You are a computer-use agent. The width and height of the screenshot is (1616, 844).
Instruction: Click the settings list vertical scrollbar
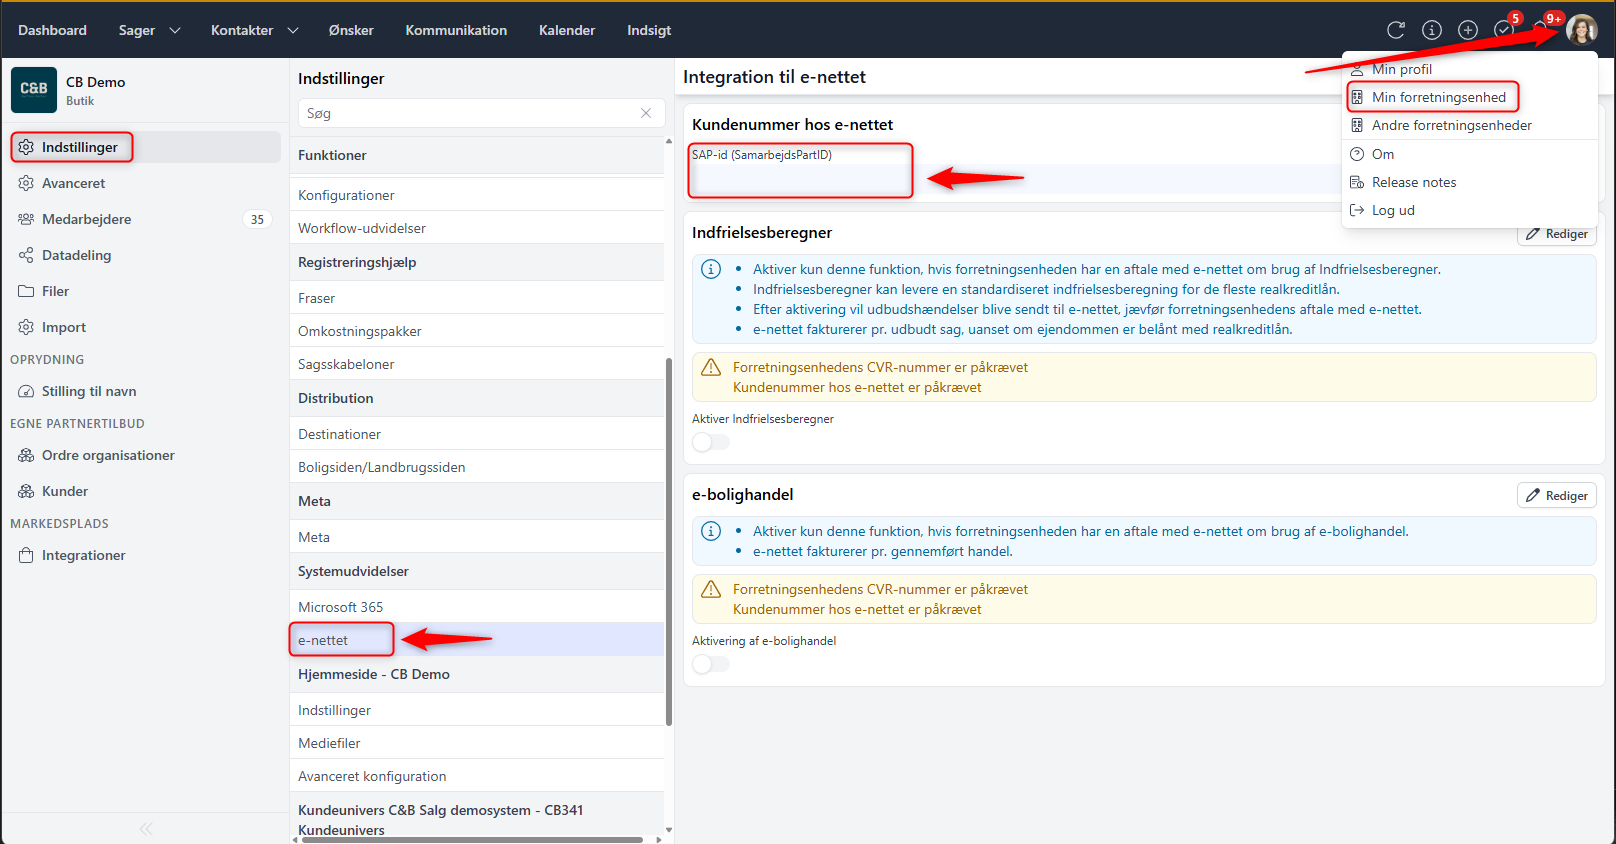click(x=668, y=540)
